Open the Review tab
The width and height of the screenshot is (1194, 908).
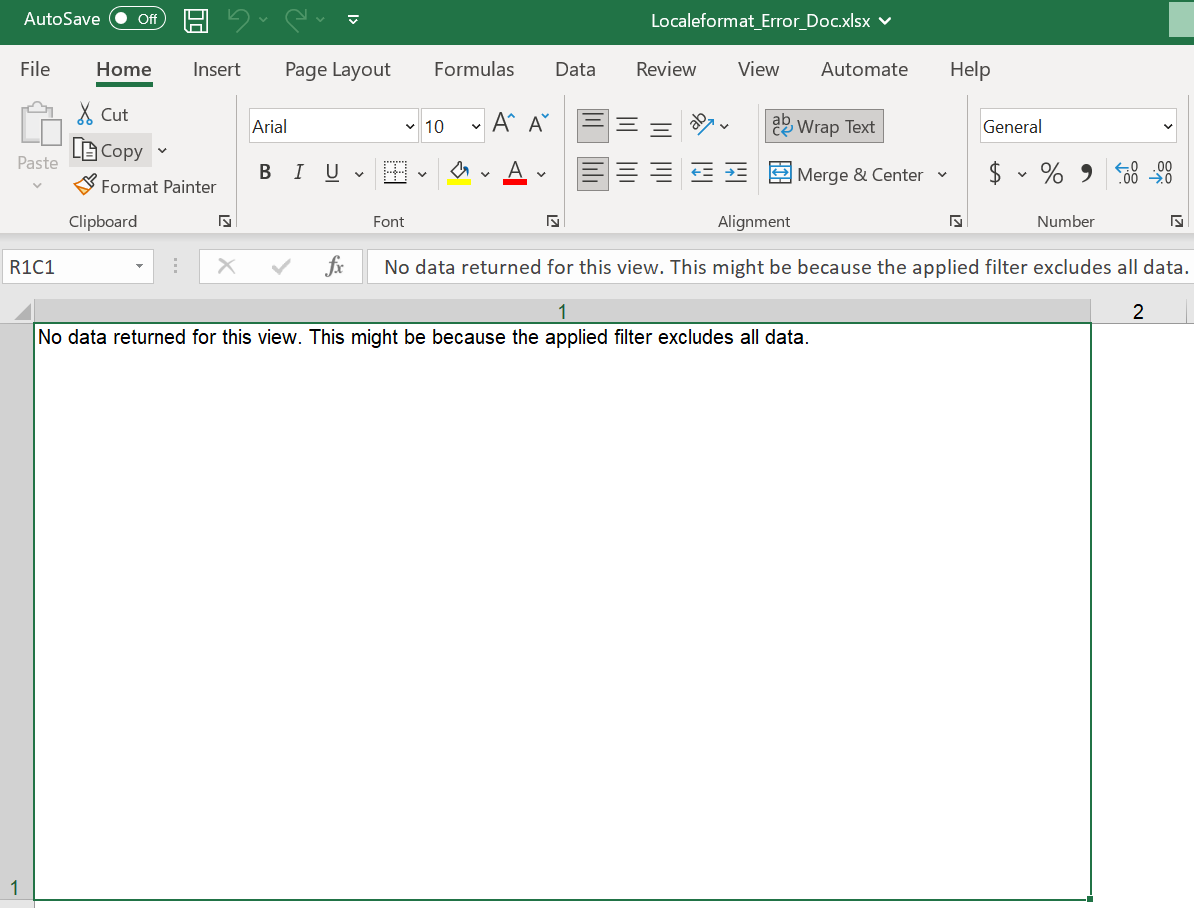coord(665,69)
